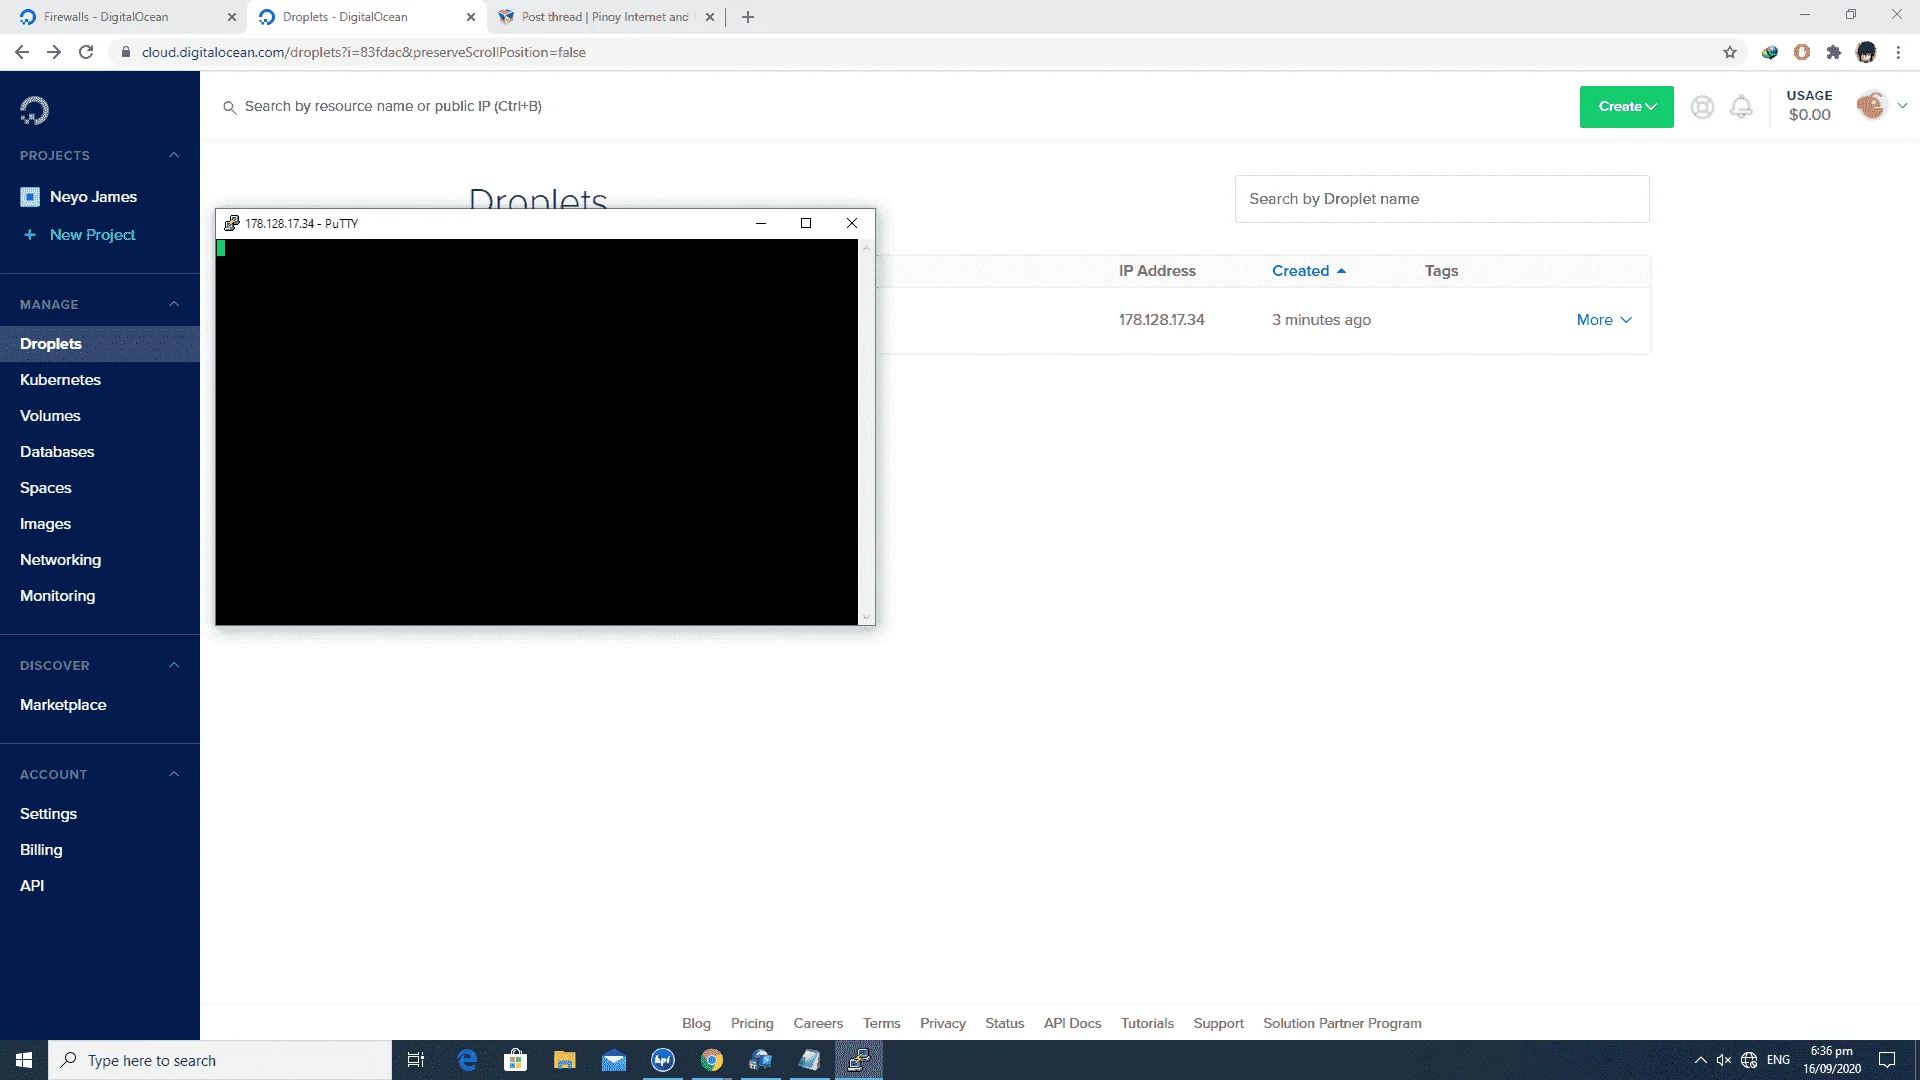Open a new browser tab
This screenshot has width=1920, height=1080.
point(748,17)
